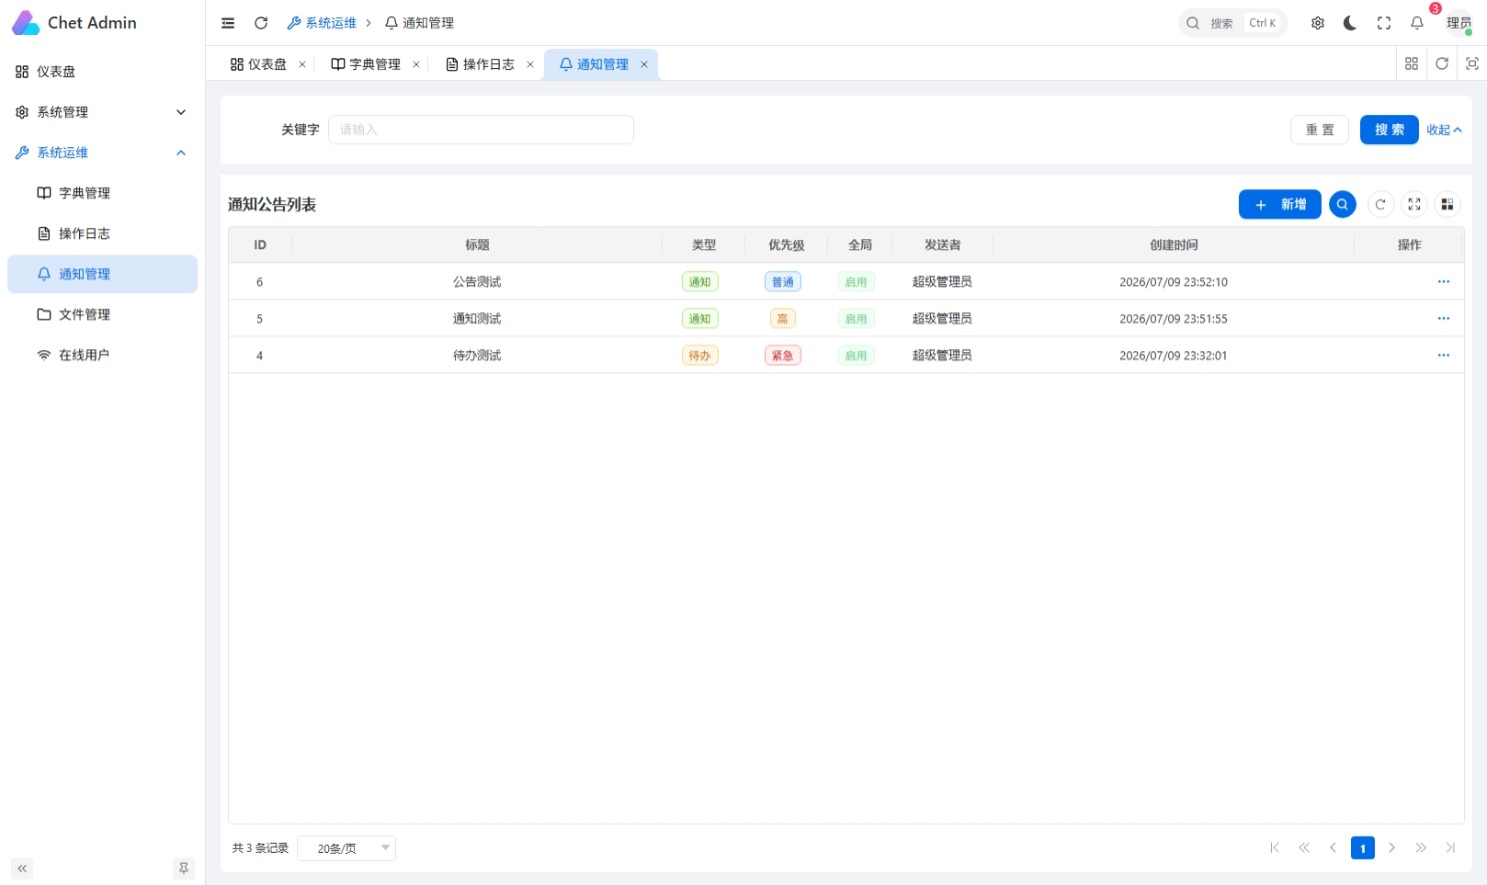Click the pin icon at the sidebar bottom

coord(184,868)
